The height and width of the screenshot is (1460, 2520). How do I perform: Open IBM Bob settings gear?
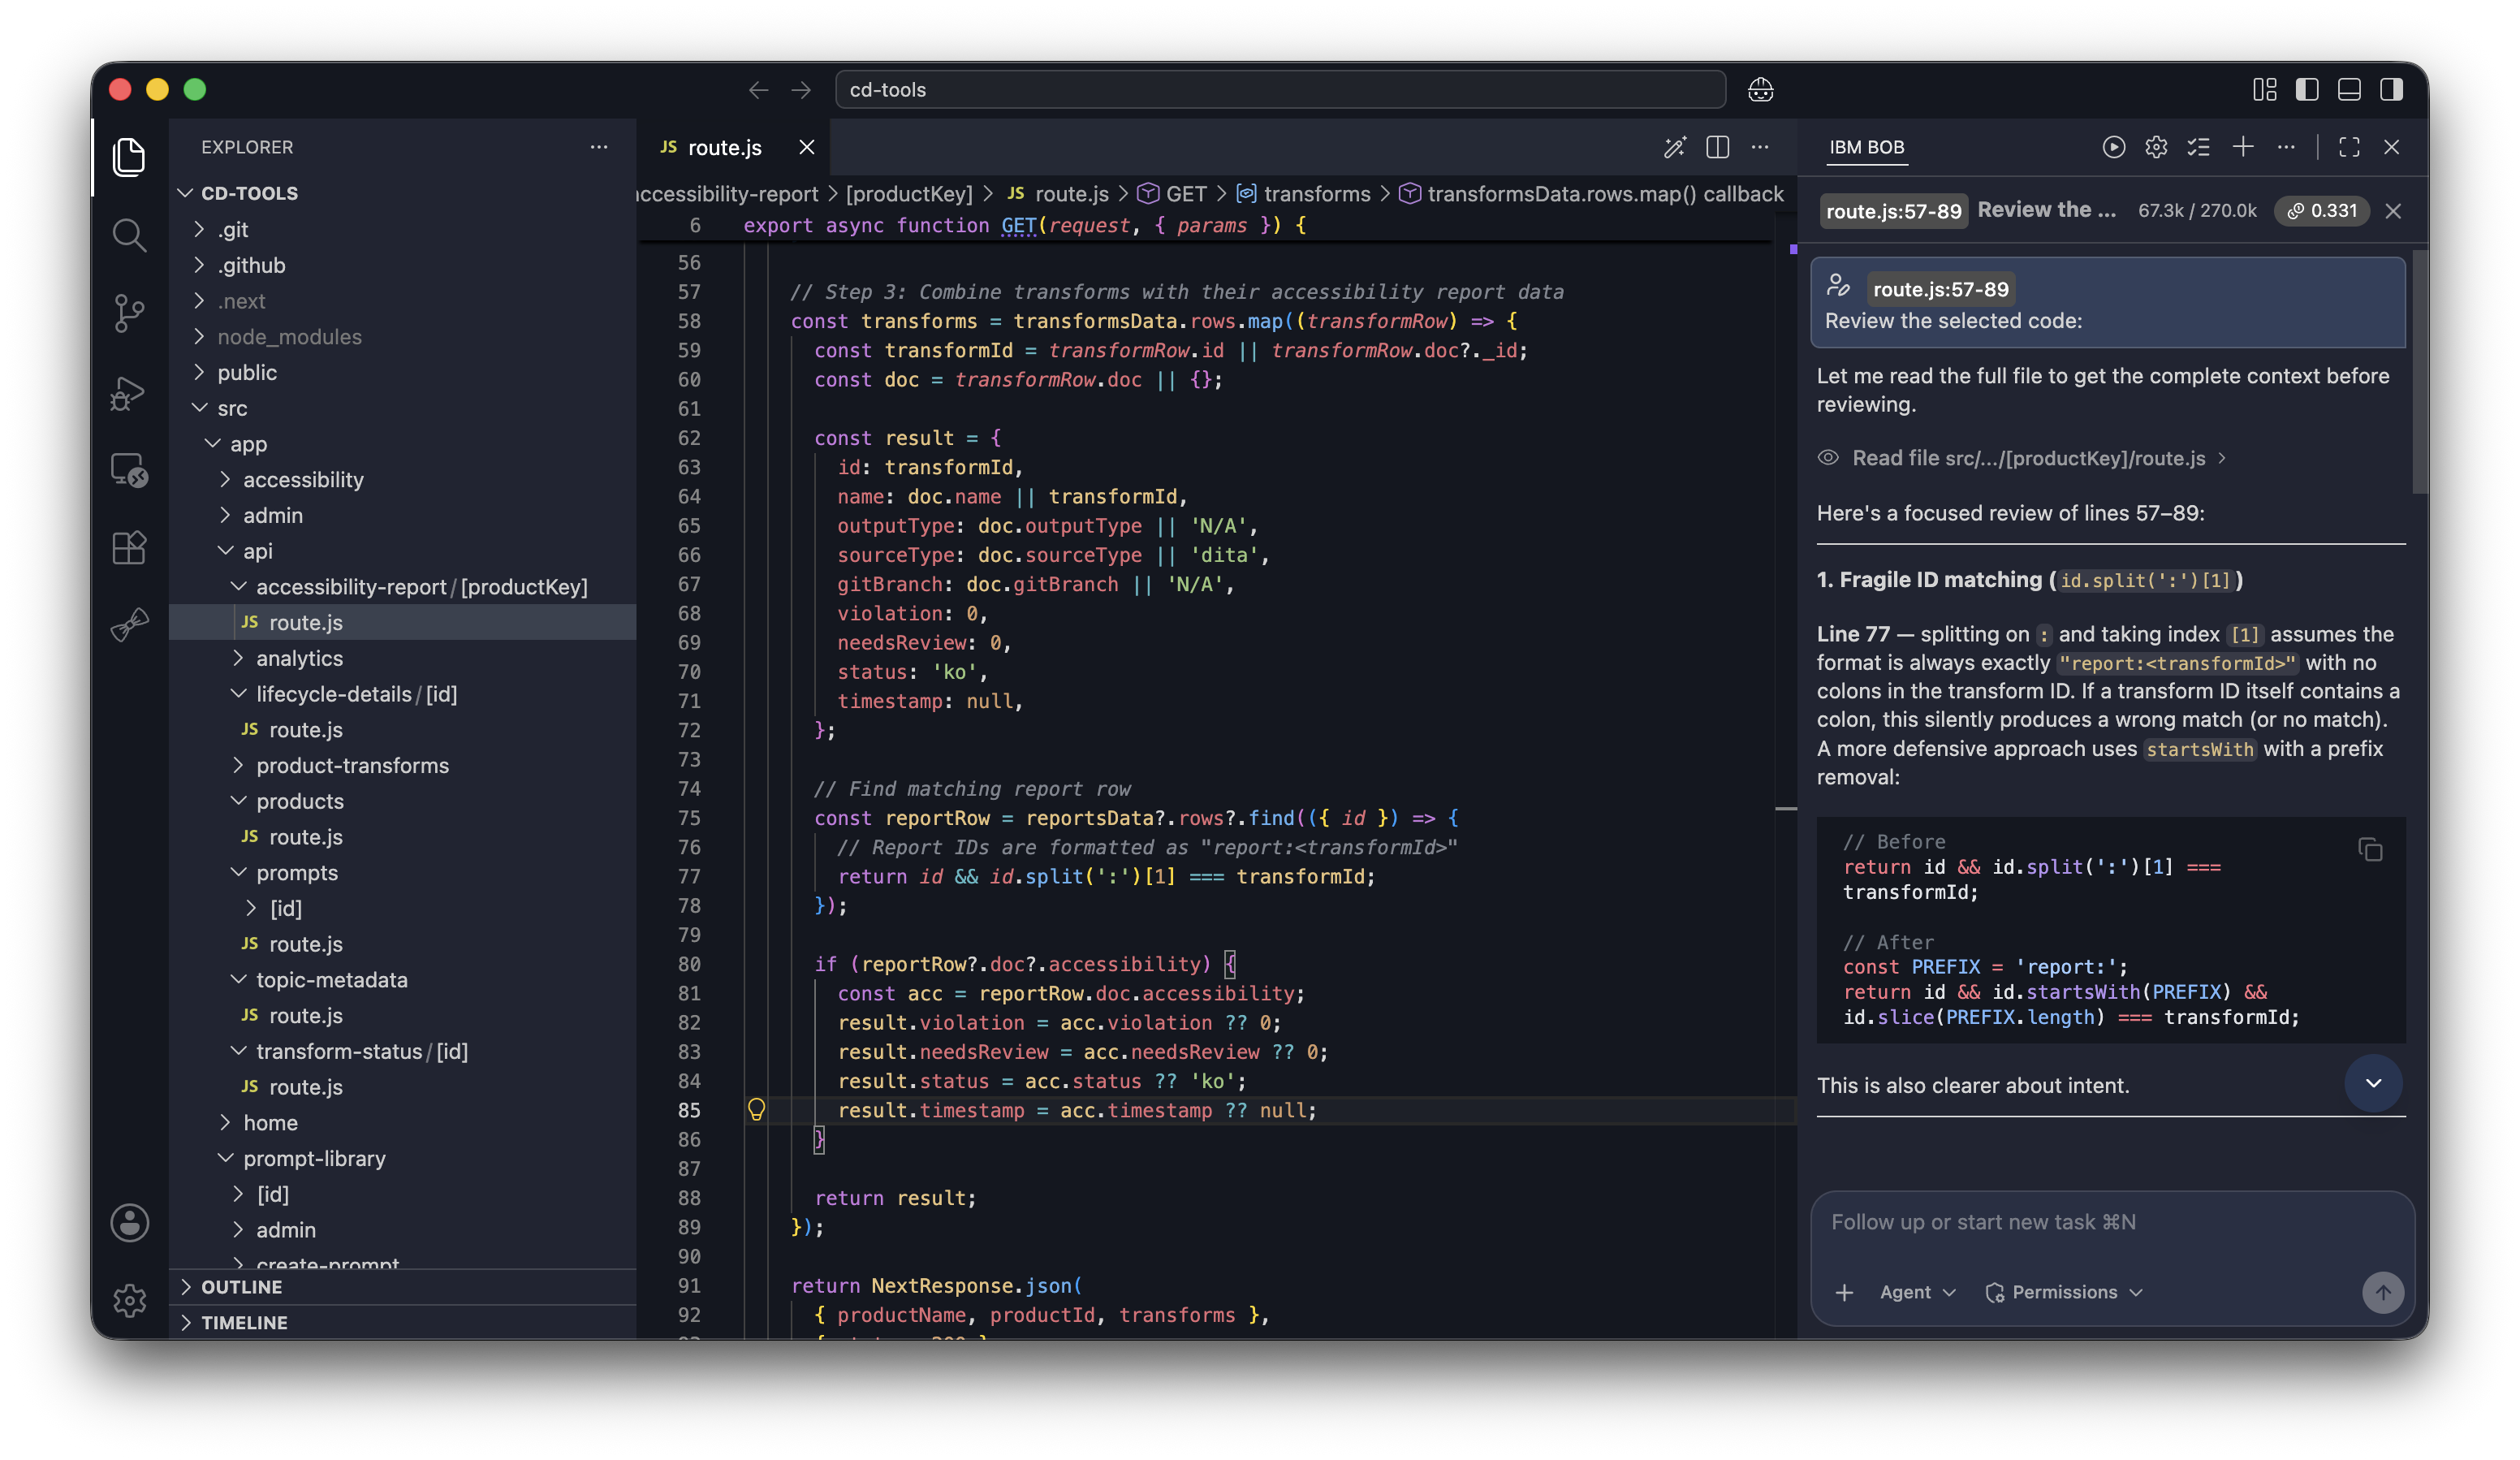tap(2156, 147)
